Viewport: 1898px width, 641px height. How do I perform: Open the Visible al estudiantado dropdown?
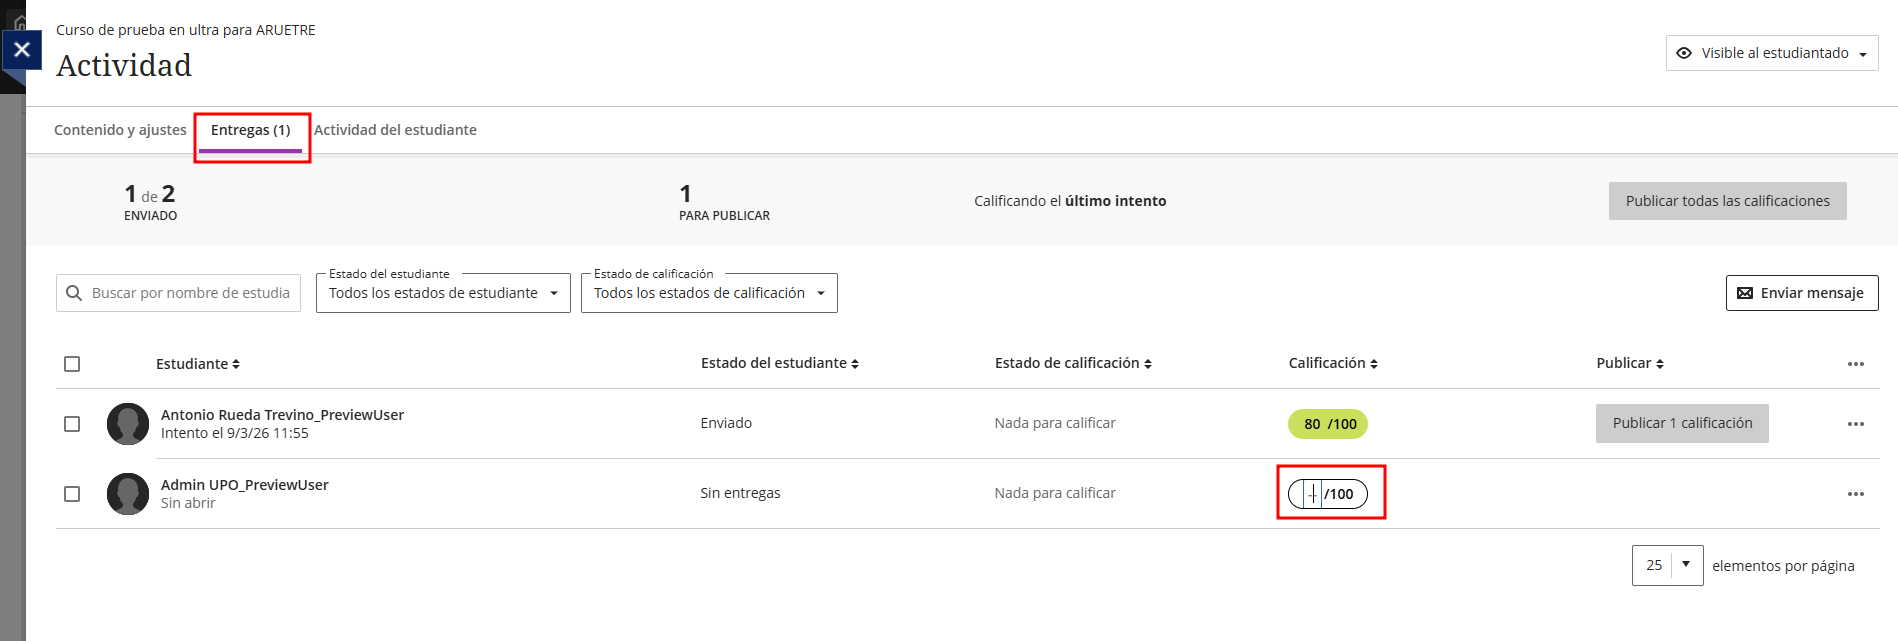[x=1772, y=53]
